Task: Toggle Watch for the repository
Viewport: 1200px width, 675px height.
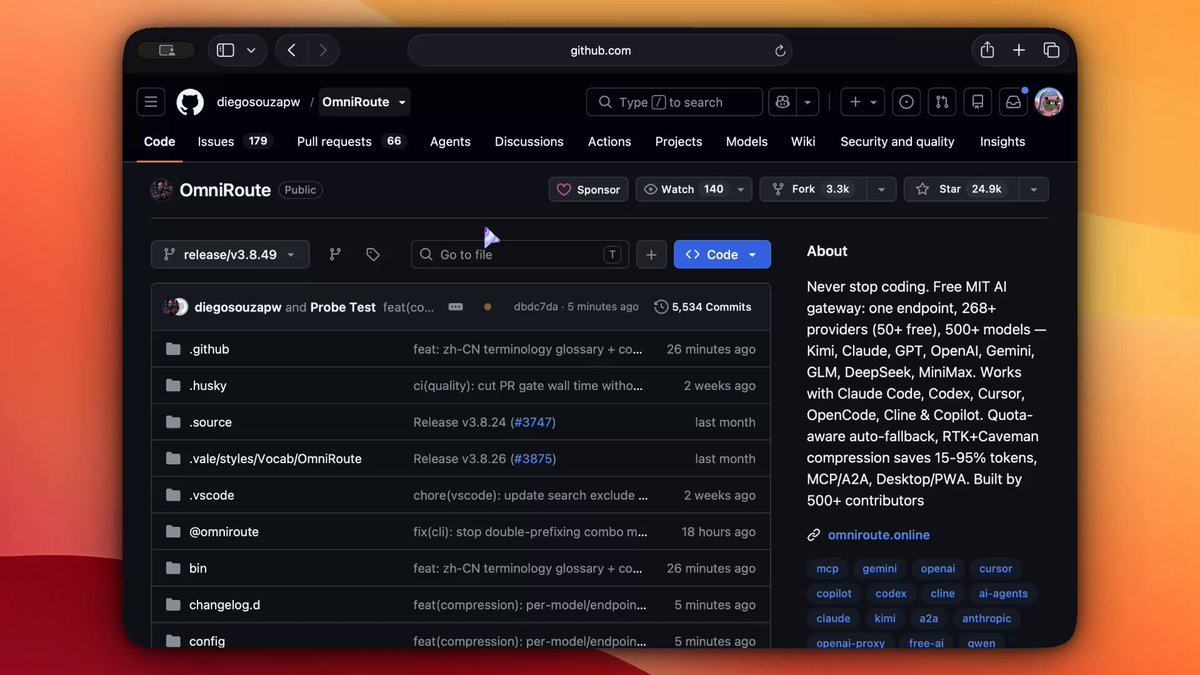Action: 682,189
